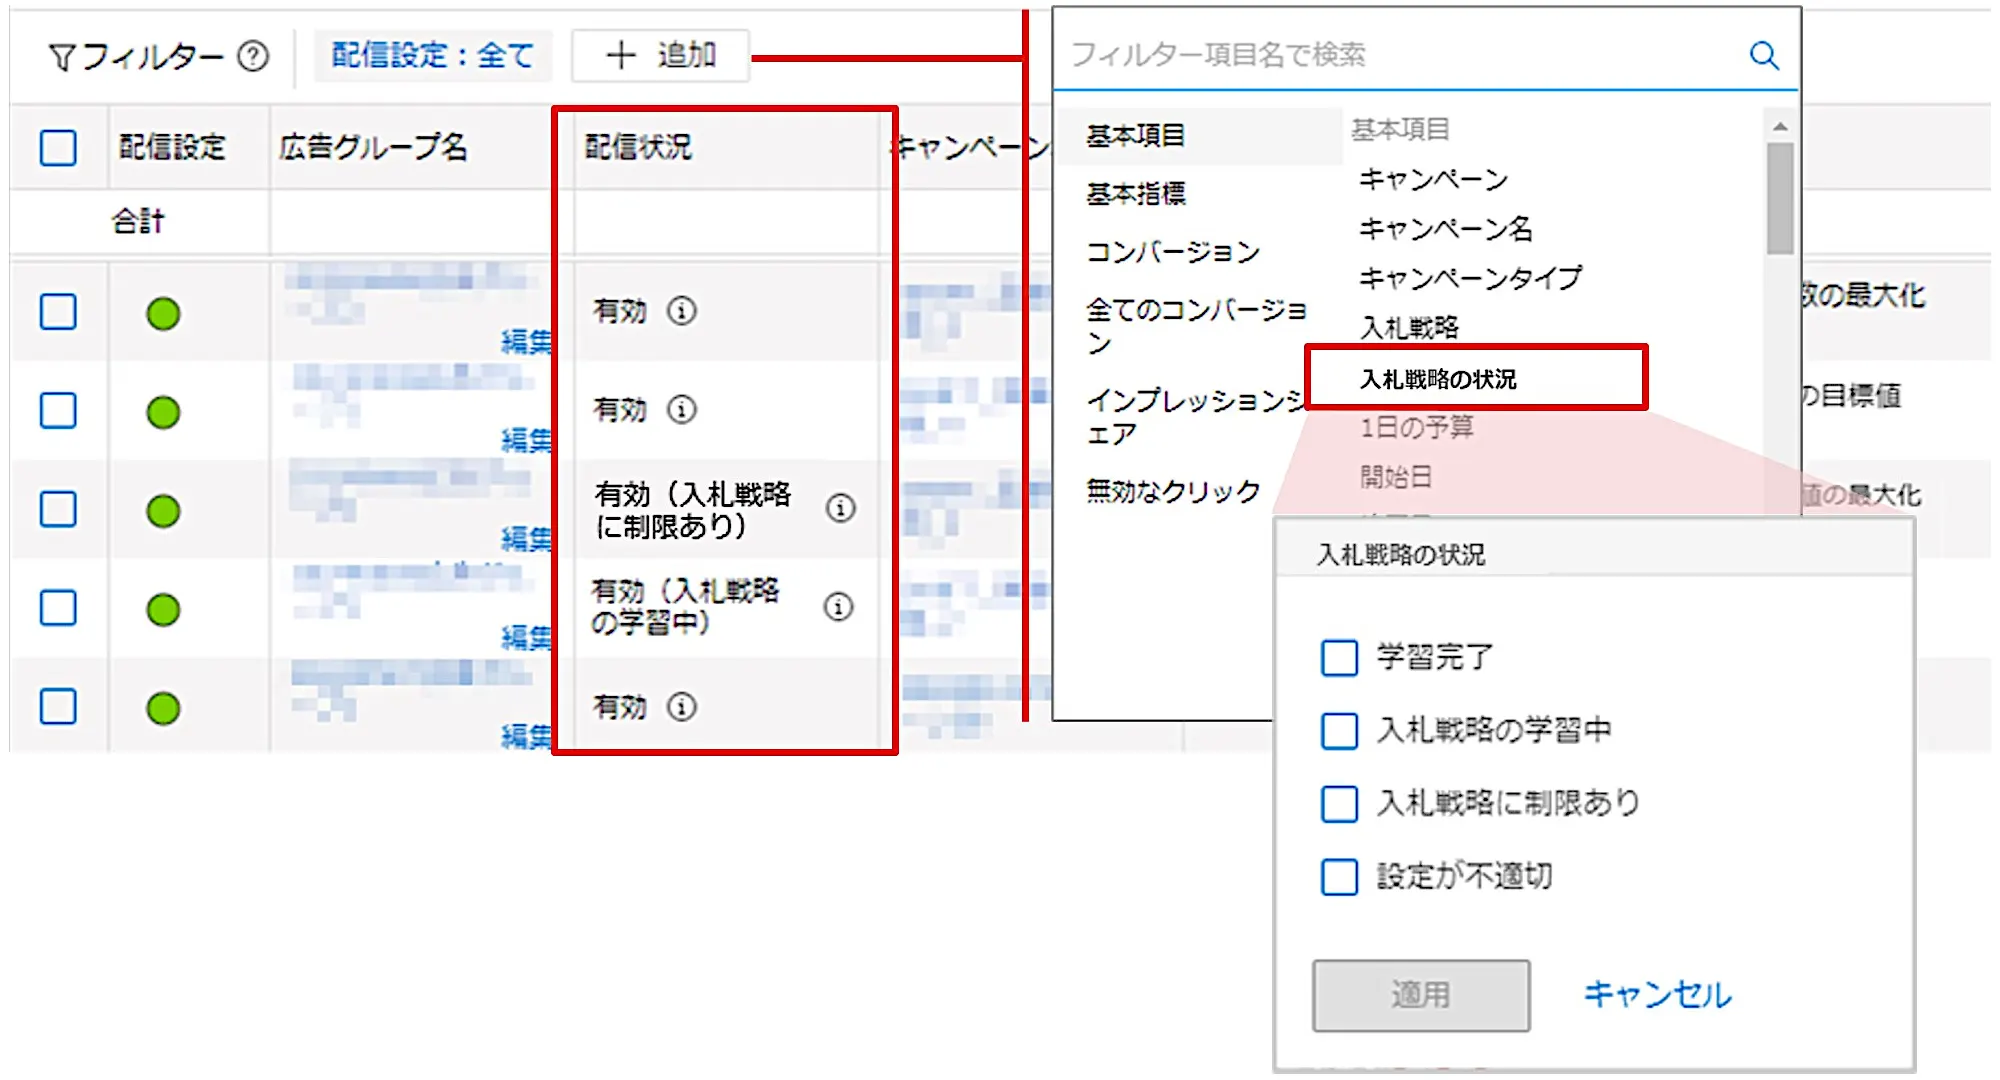Check the third ad group row checkbox

(x=58, y=509)
